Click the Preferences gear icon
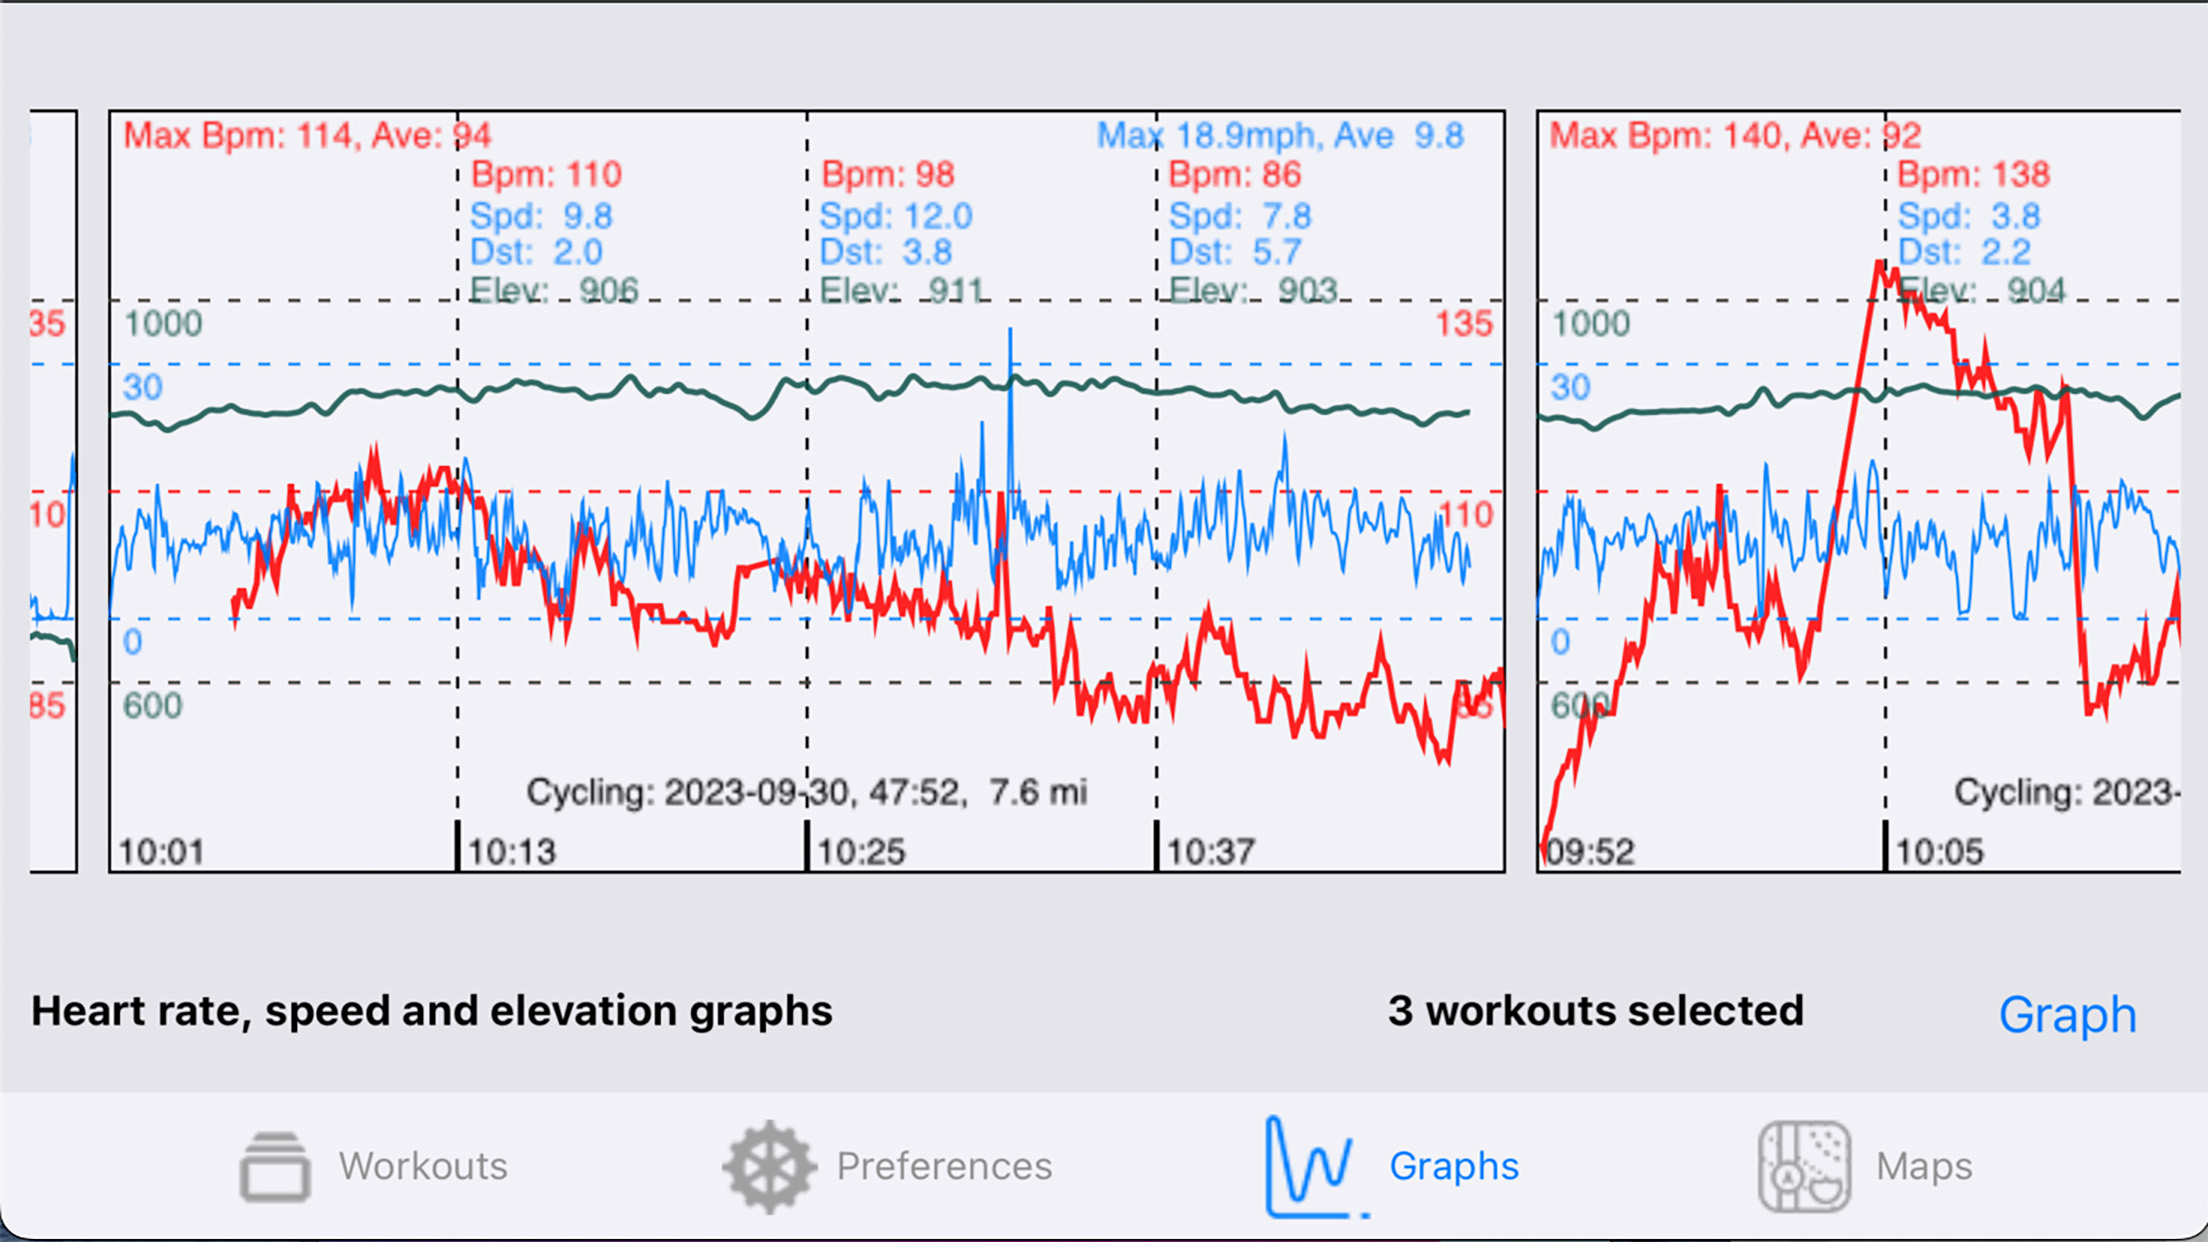This screenshot has width=2208, height=1242. click(x=768, y=1166)
